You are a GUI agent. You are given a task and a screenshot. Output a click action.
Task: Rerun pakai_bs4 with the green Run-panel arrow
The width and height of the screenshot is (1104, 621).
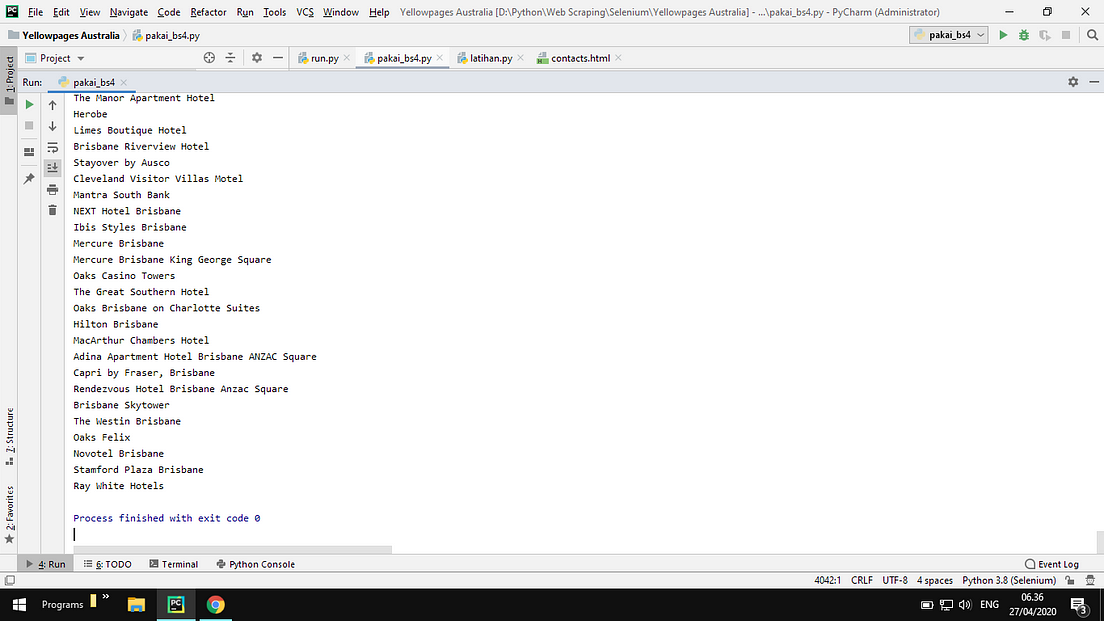click(x=29, y=104)
